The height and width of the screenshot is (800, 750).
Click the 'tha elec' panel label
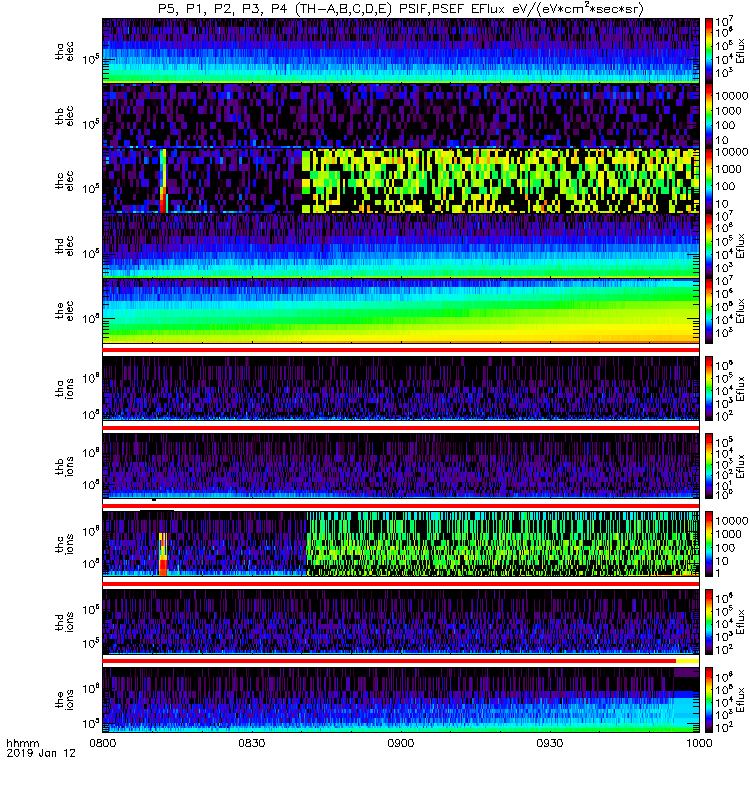pos(64,51)
